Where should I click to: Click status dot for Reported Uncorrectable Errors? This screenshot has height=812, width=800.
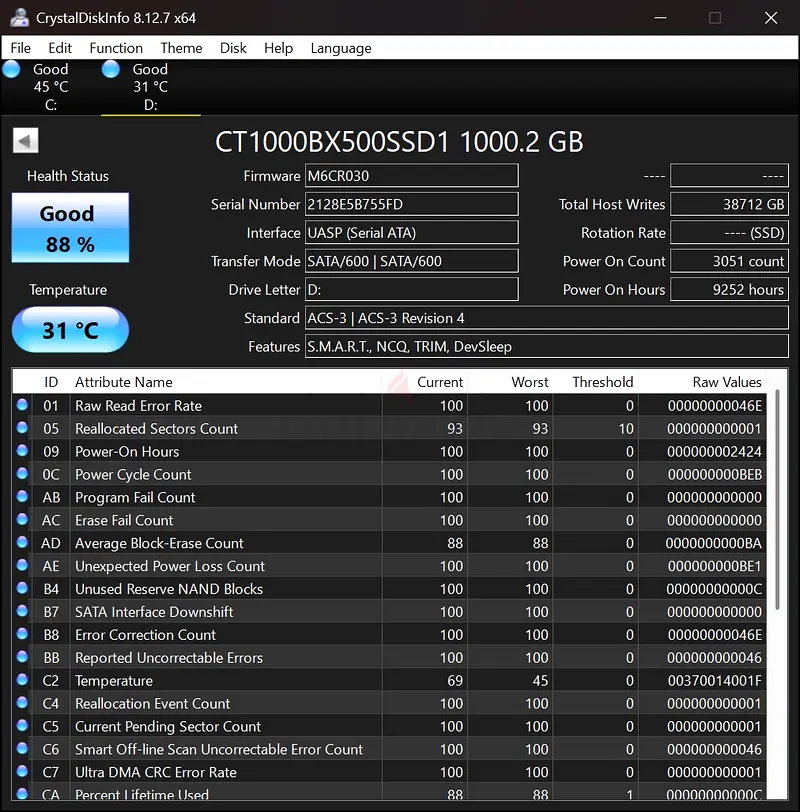[22, 657]
